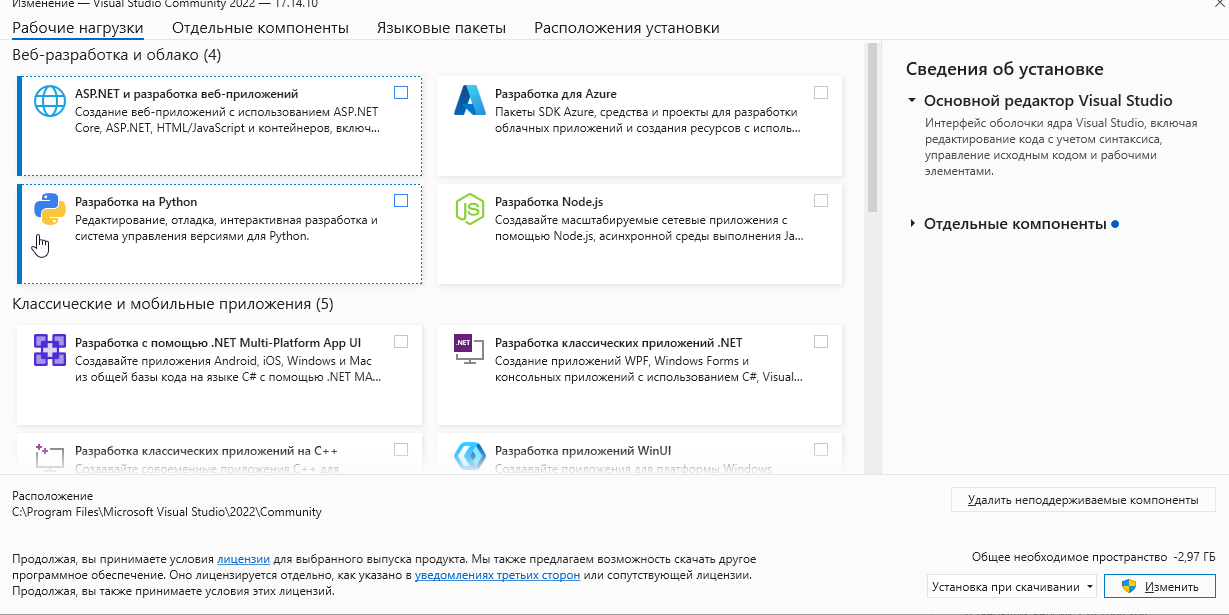Click the Node.js hexagon icon
Viewport: 1229px width, 615px height.
pos(470,209)
